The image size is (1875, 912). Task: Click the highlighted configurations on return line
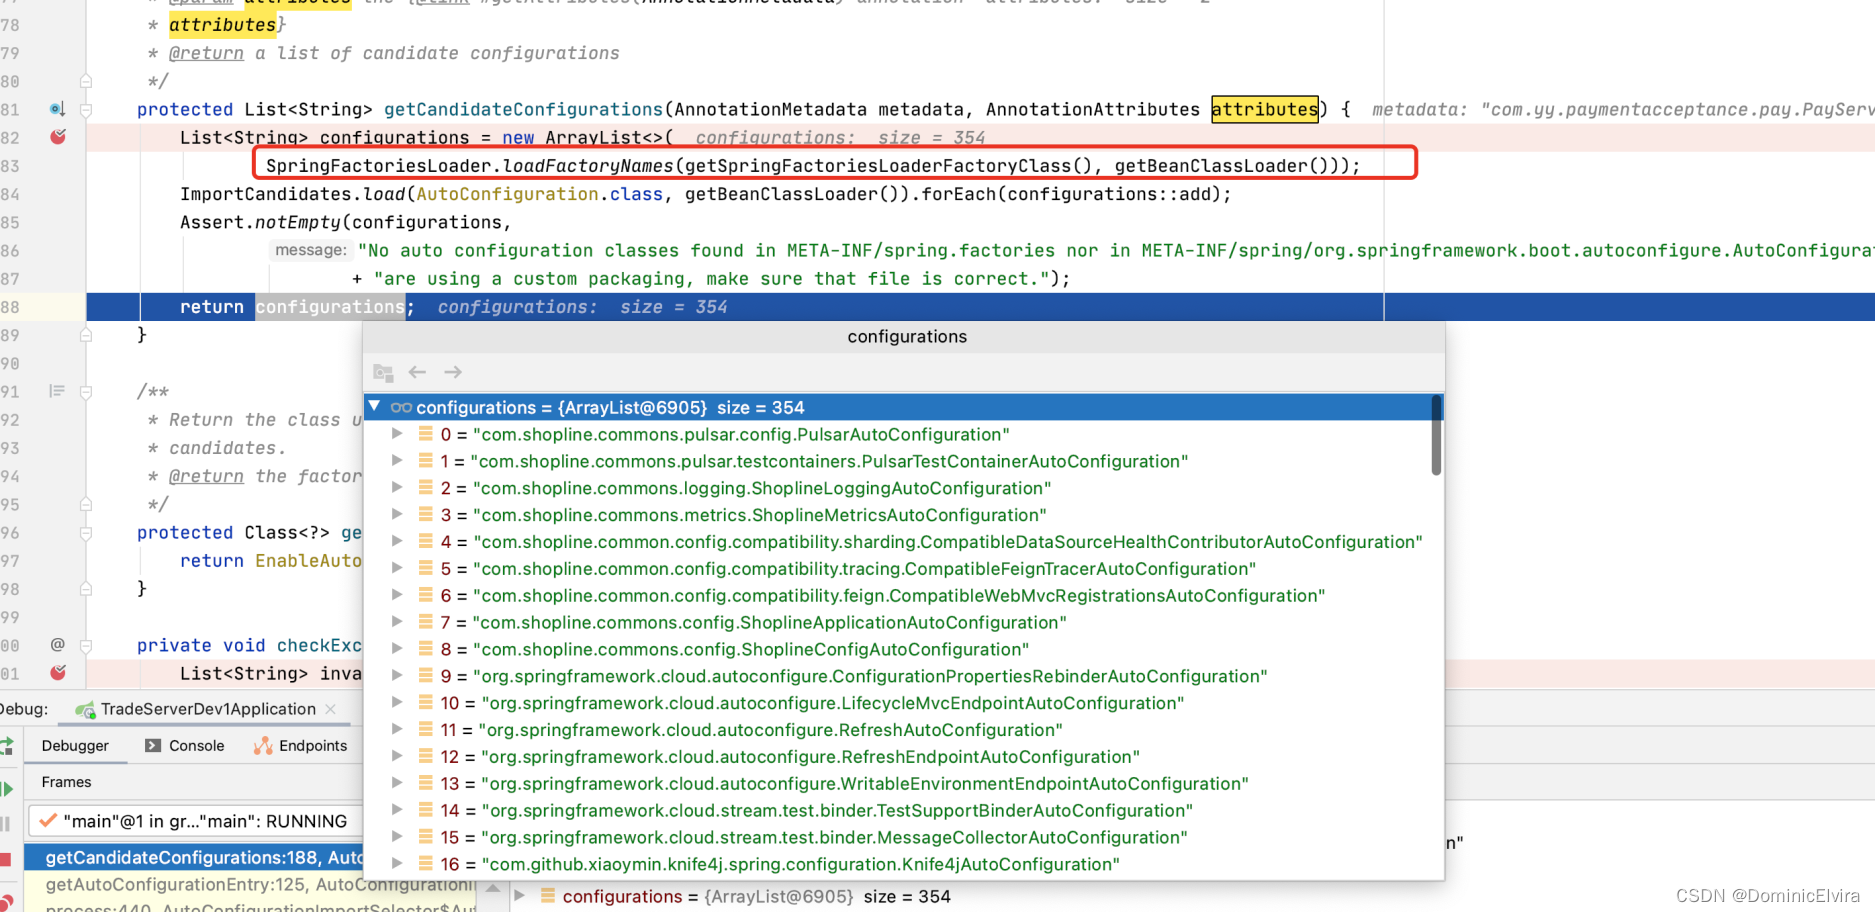(330, 307)
